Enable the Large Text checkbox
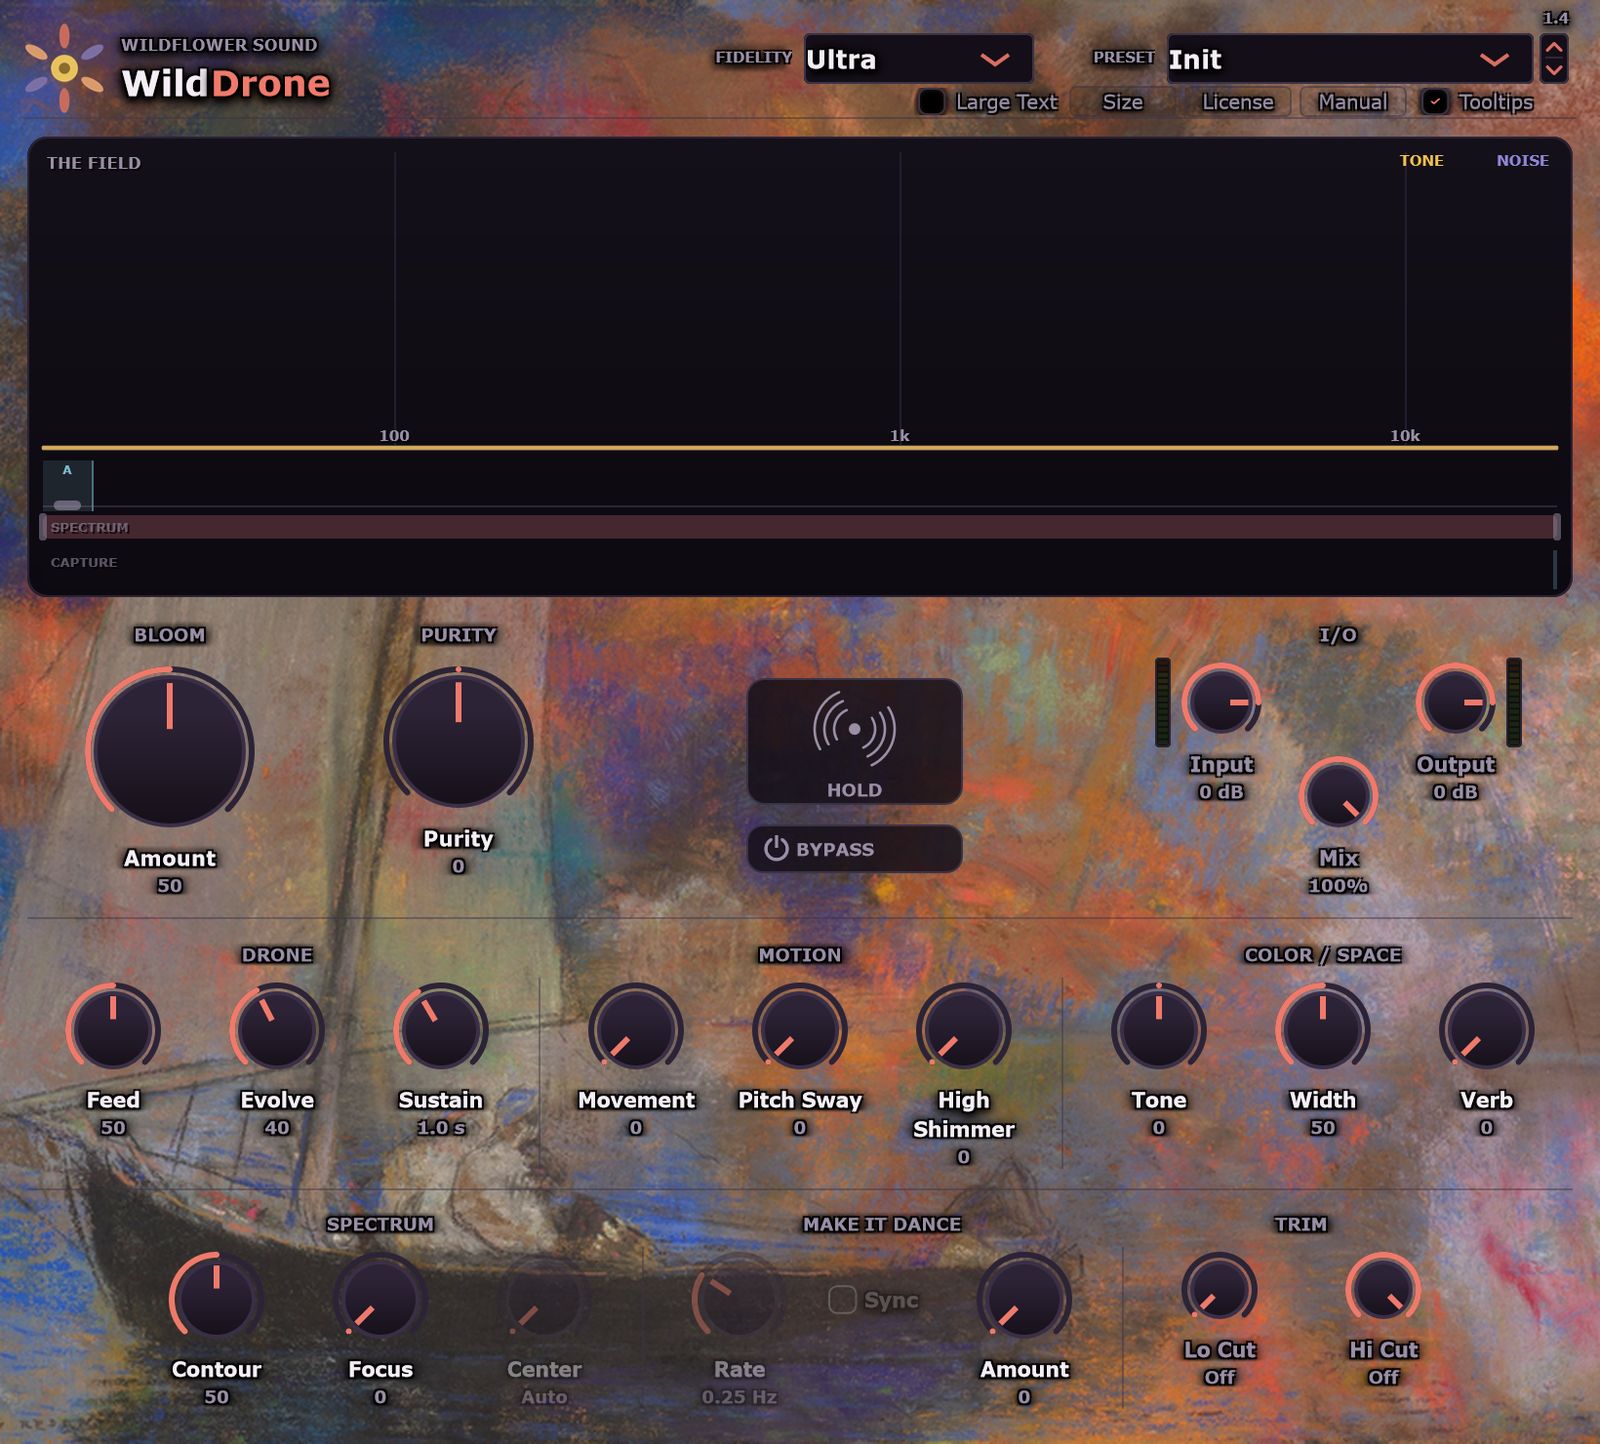Viewport: 1600px width, 1444px height. pyautogui.click(x=932, y=102)
